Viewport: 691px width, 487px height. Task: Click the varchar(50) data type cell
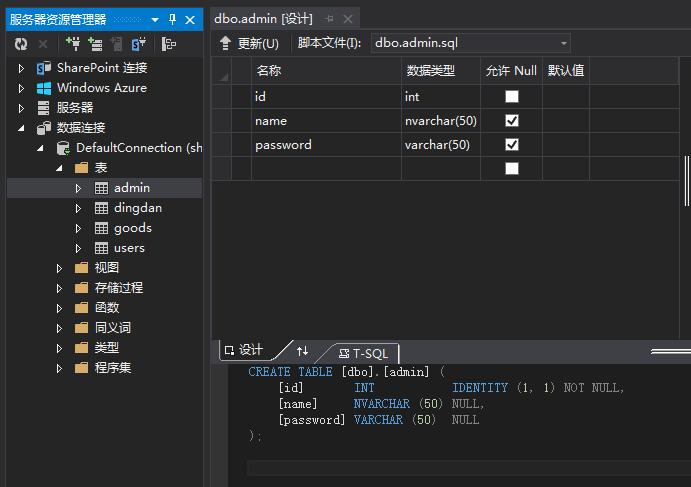pos(441,145)
